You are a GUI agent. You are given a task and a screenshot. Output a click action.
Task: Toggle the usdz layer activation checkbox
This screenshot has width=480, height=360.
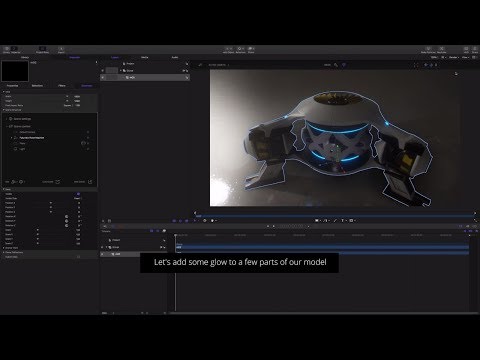click(103, 77)
